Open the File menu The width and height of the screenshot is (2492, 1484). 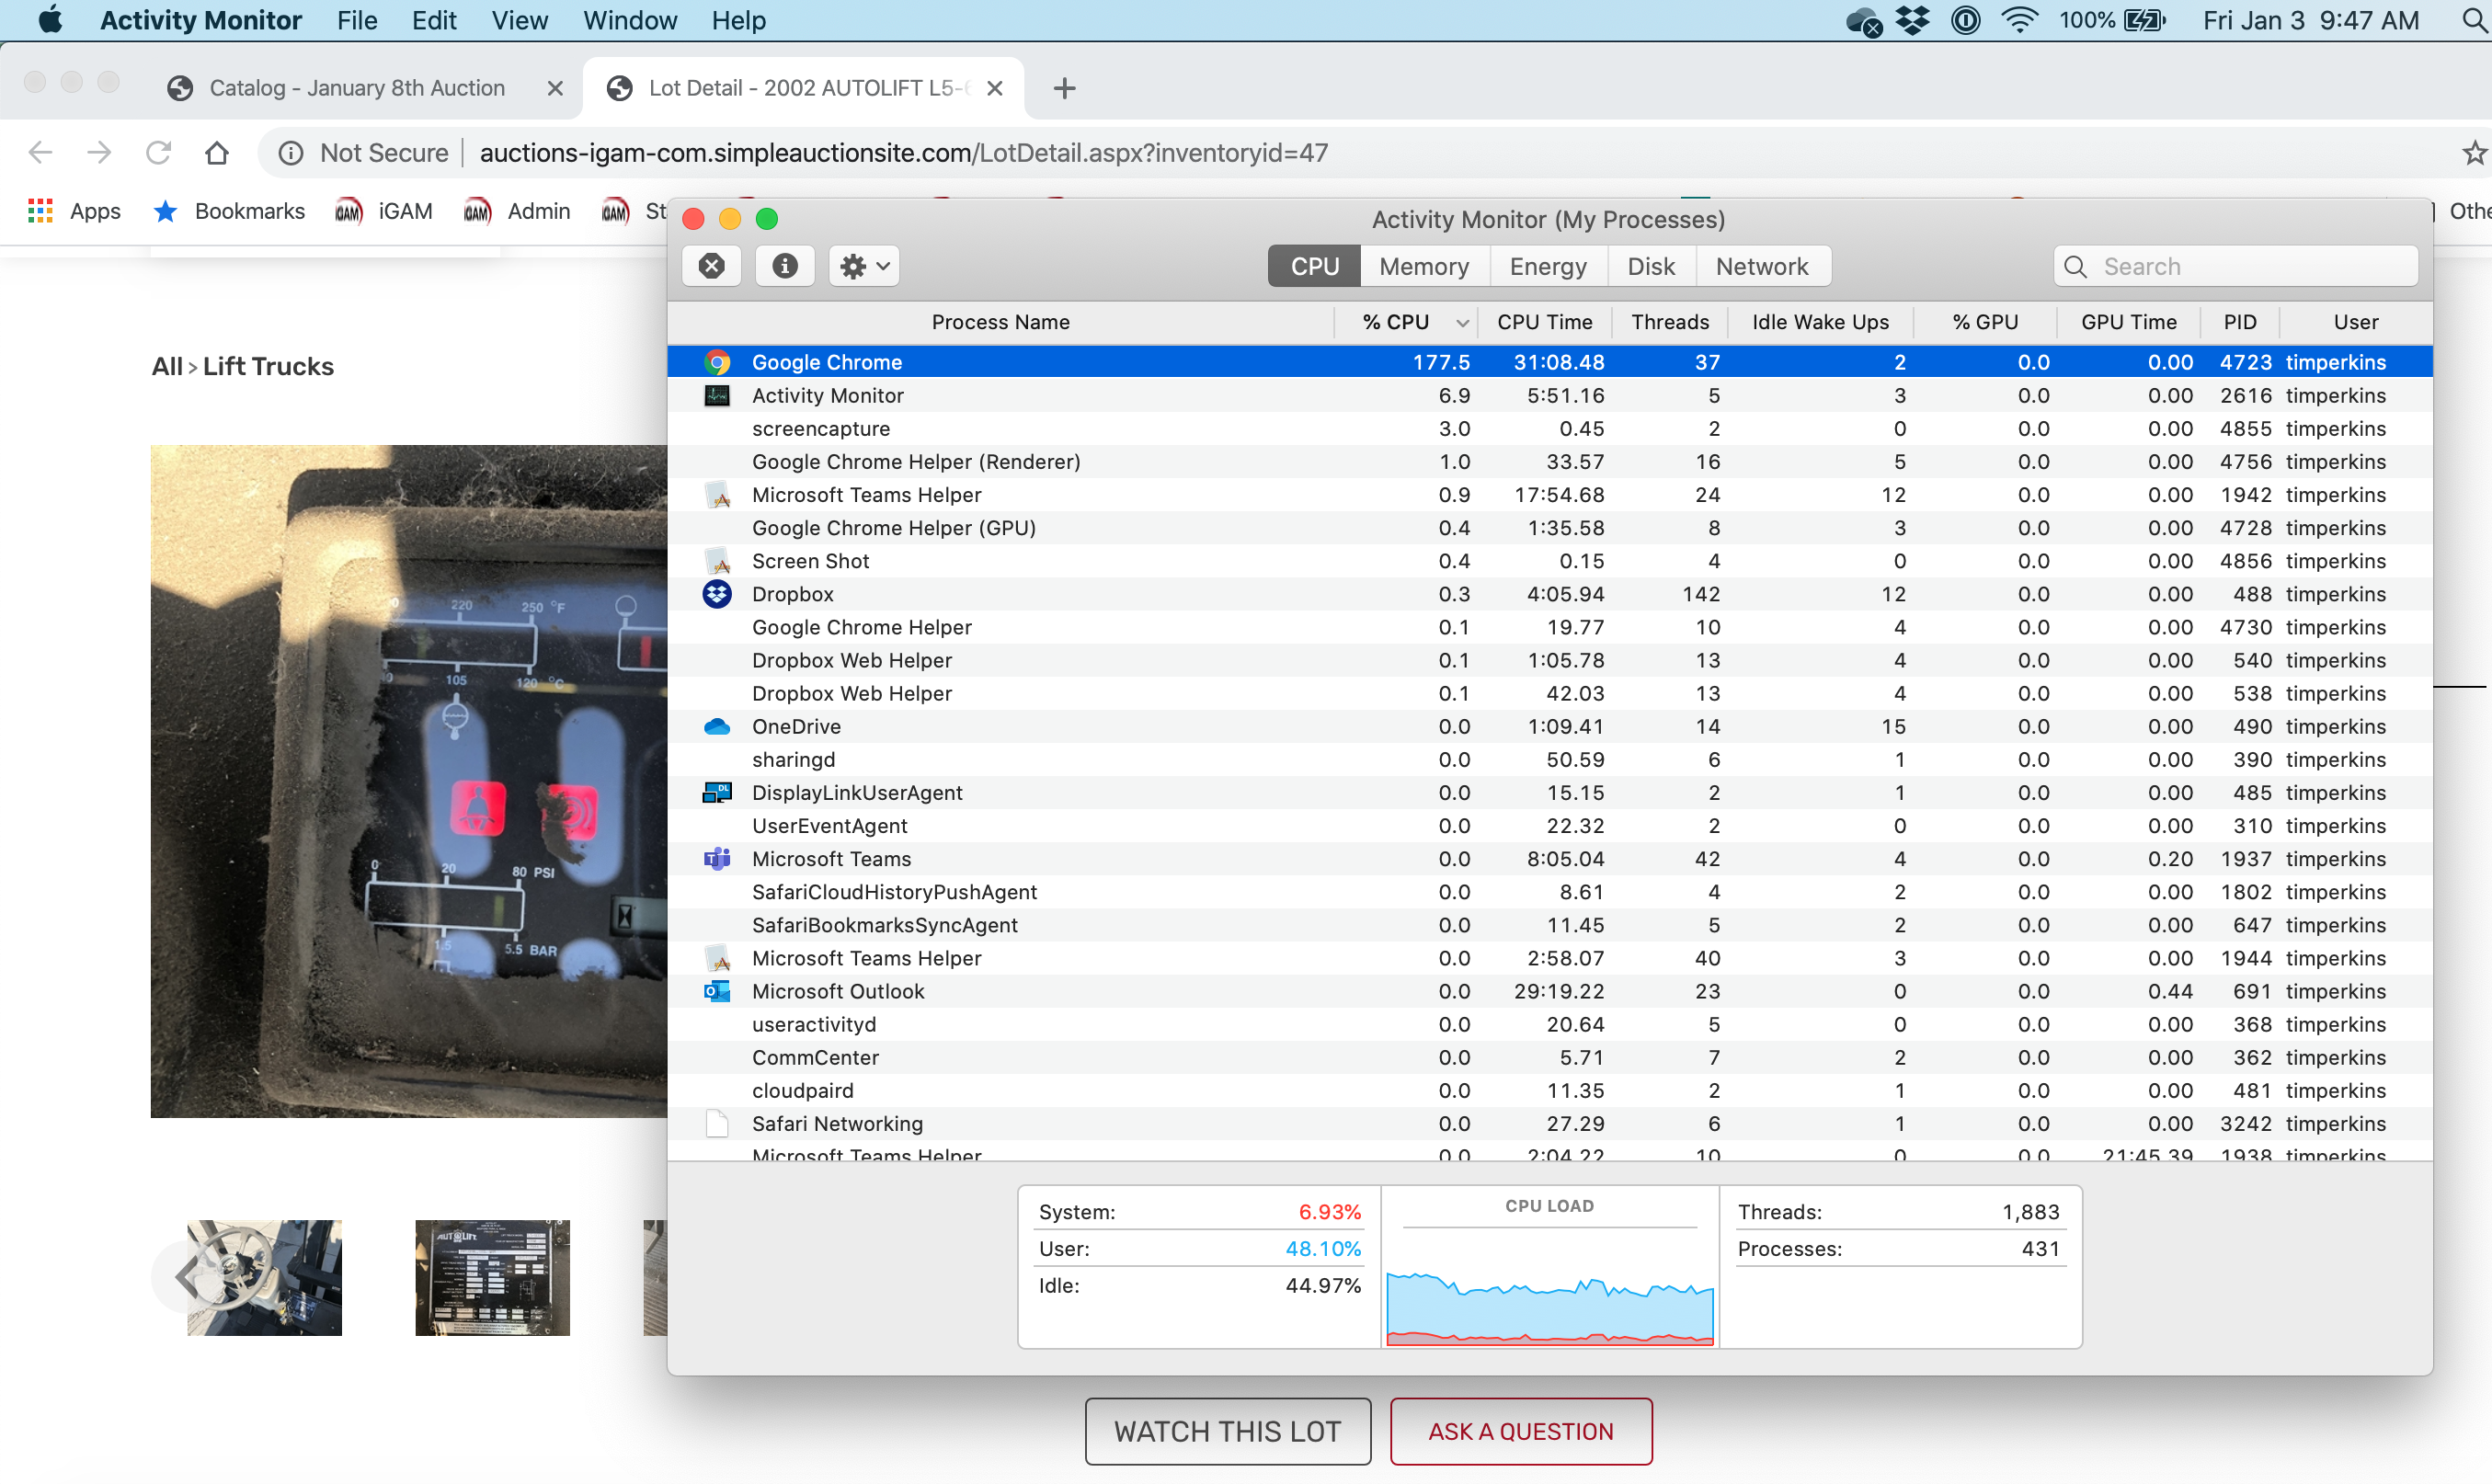point(357,20)
